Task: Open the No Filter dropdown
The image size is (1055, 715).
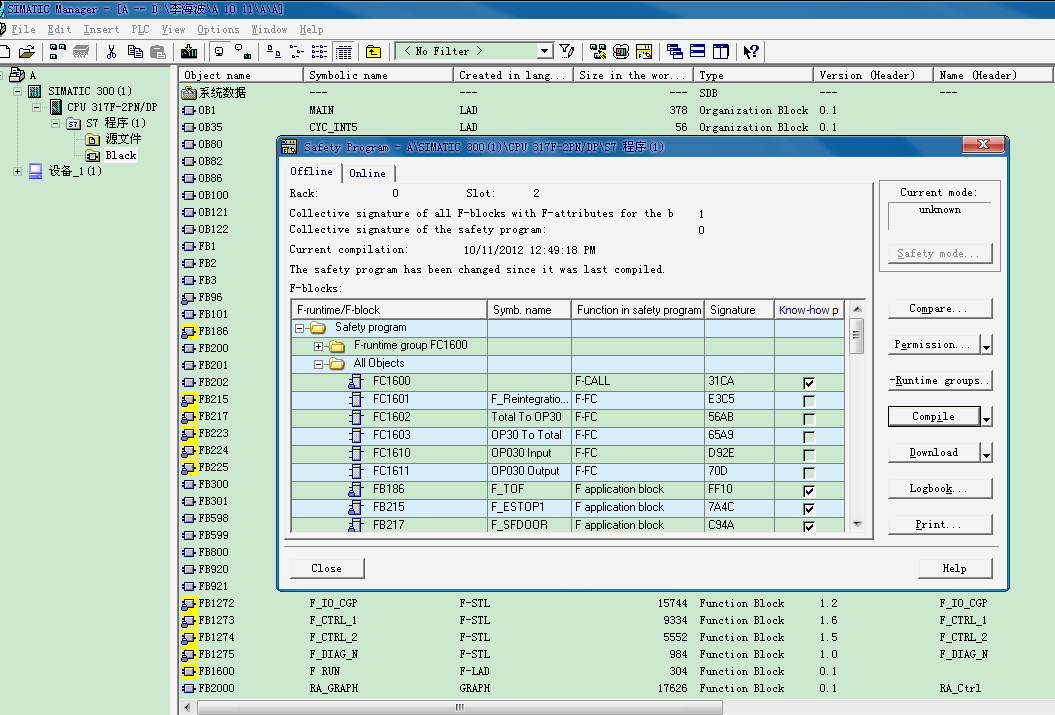Action: [x=545, y=51]
